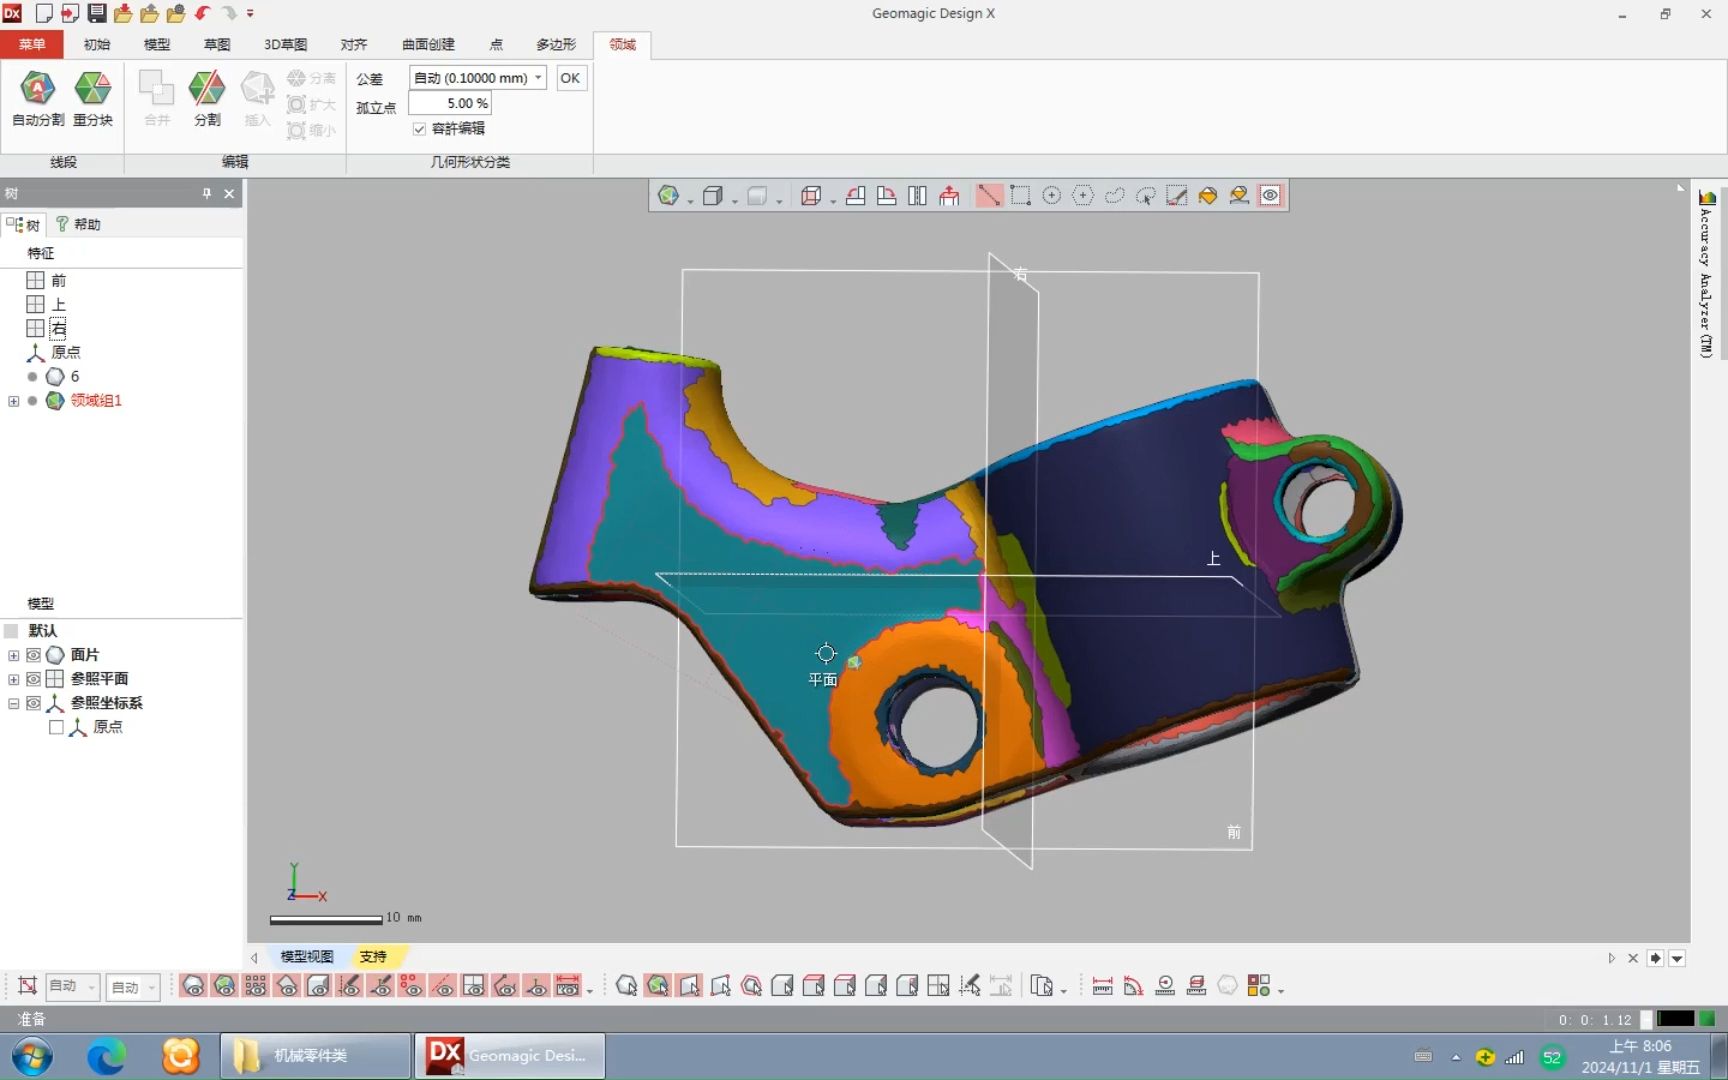
Task: Activate the rectangle selection tool in viewport
Action: [x=1021, y=195]
